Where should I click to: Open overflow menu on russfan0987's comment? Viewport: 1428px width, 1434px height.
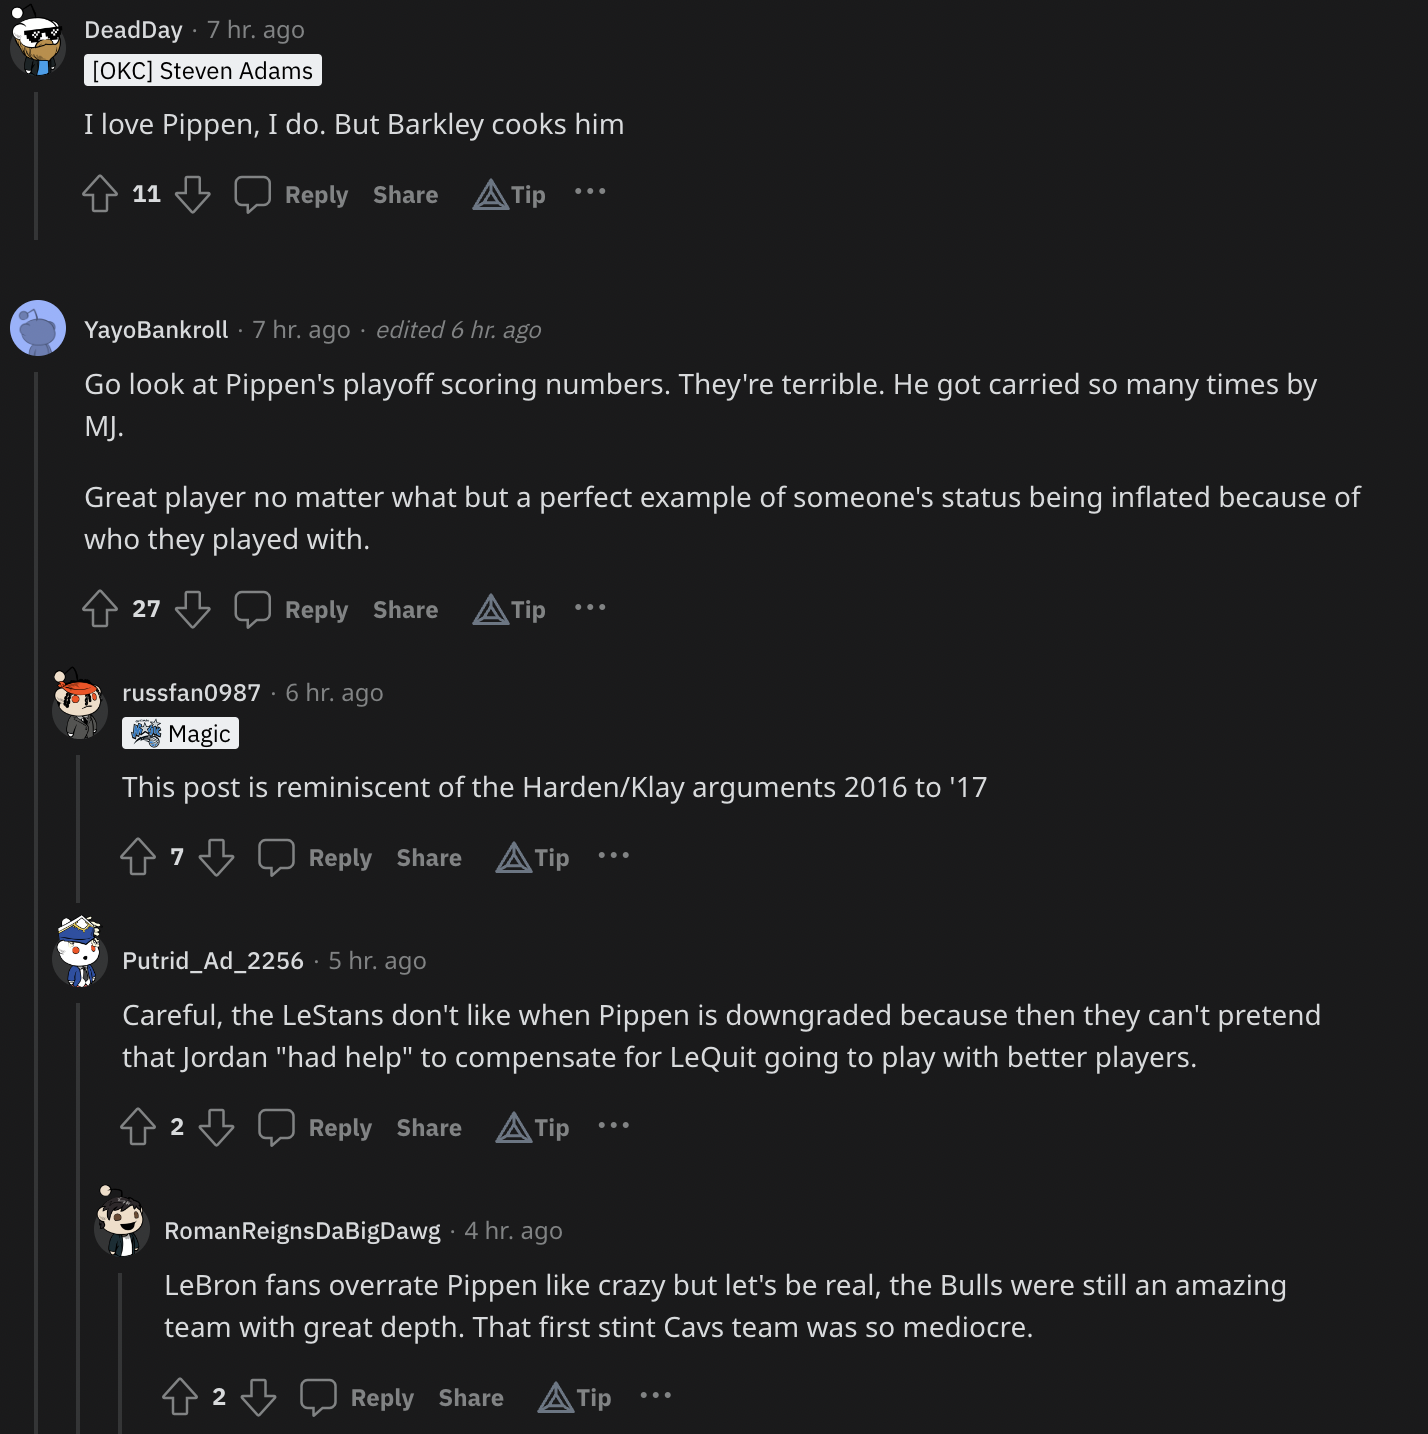613,855
